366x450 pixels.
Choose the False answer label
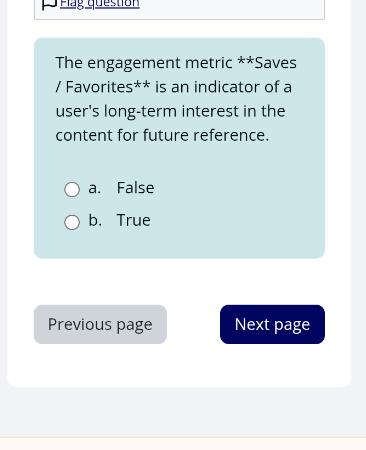[135, 188]
